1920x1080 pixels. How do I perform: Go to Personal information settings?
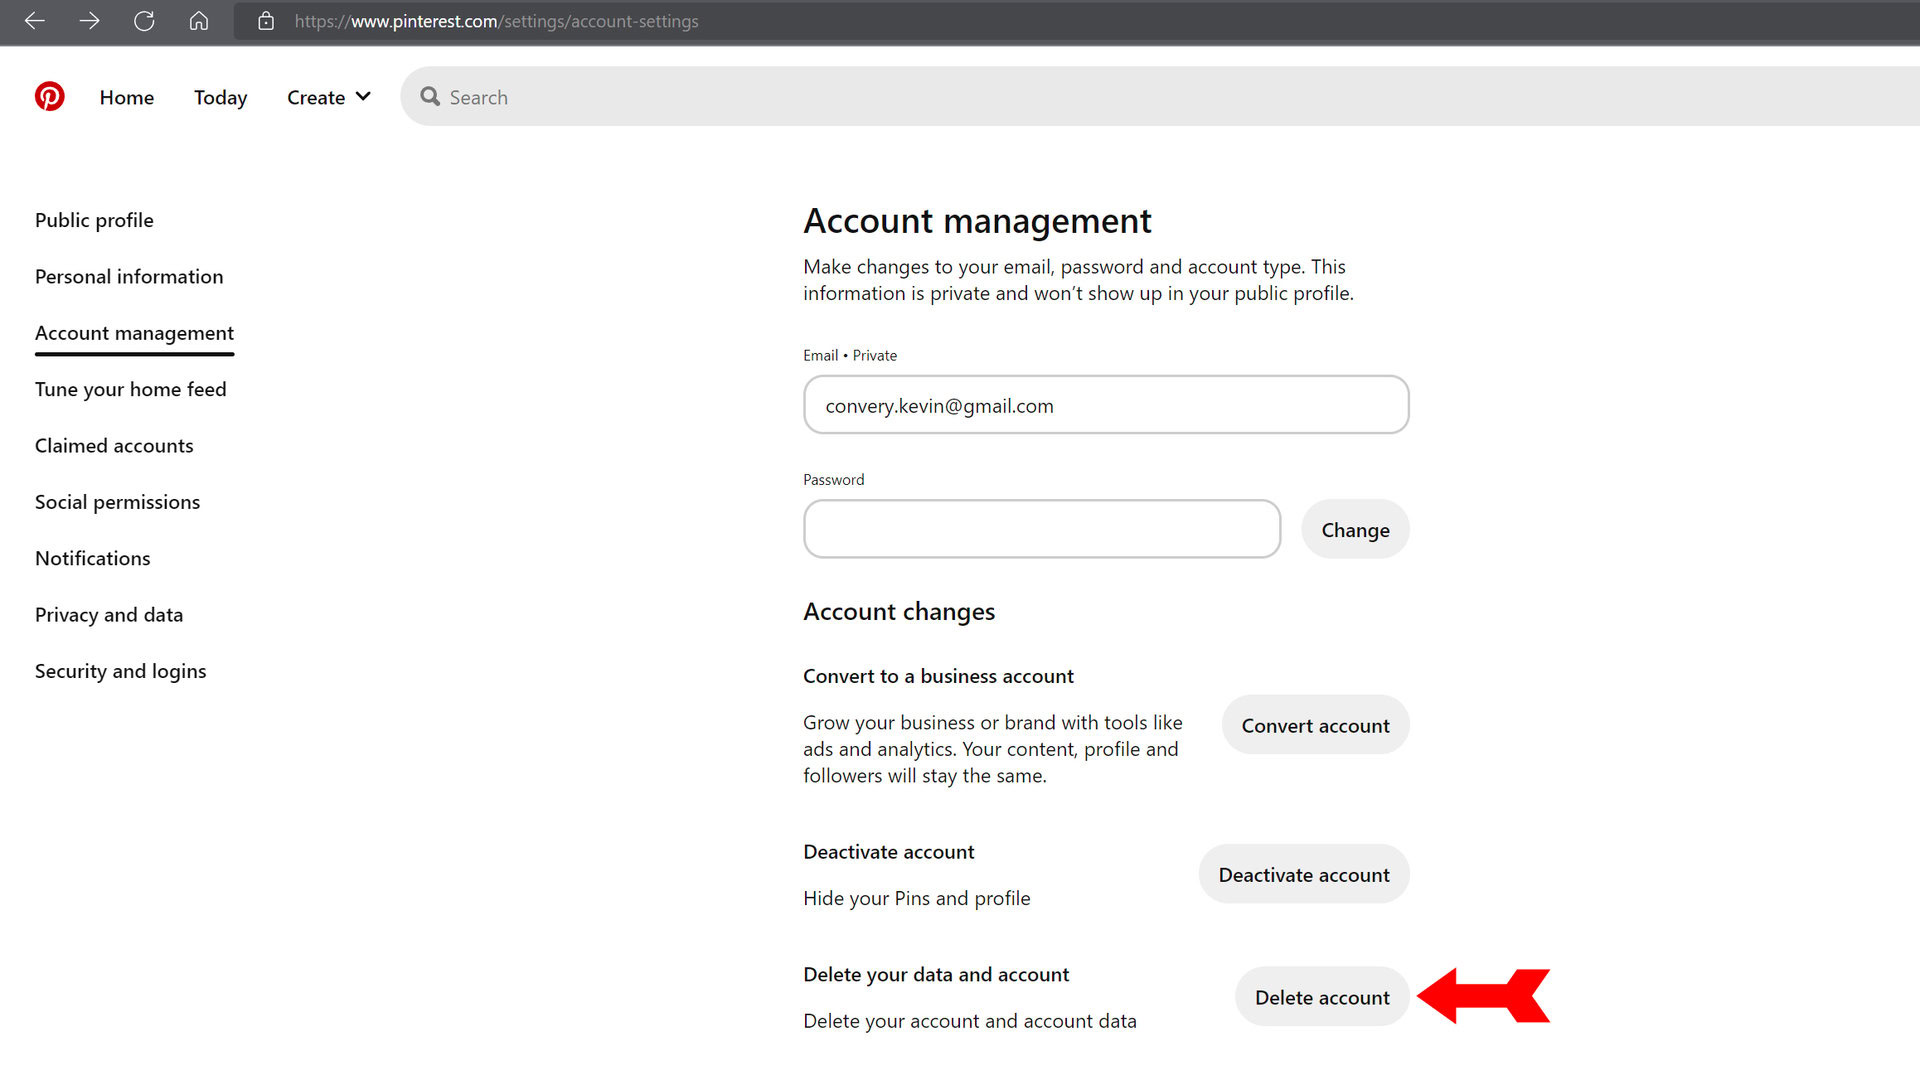pyautogui.click(x=129, y=276)
